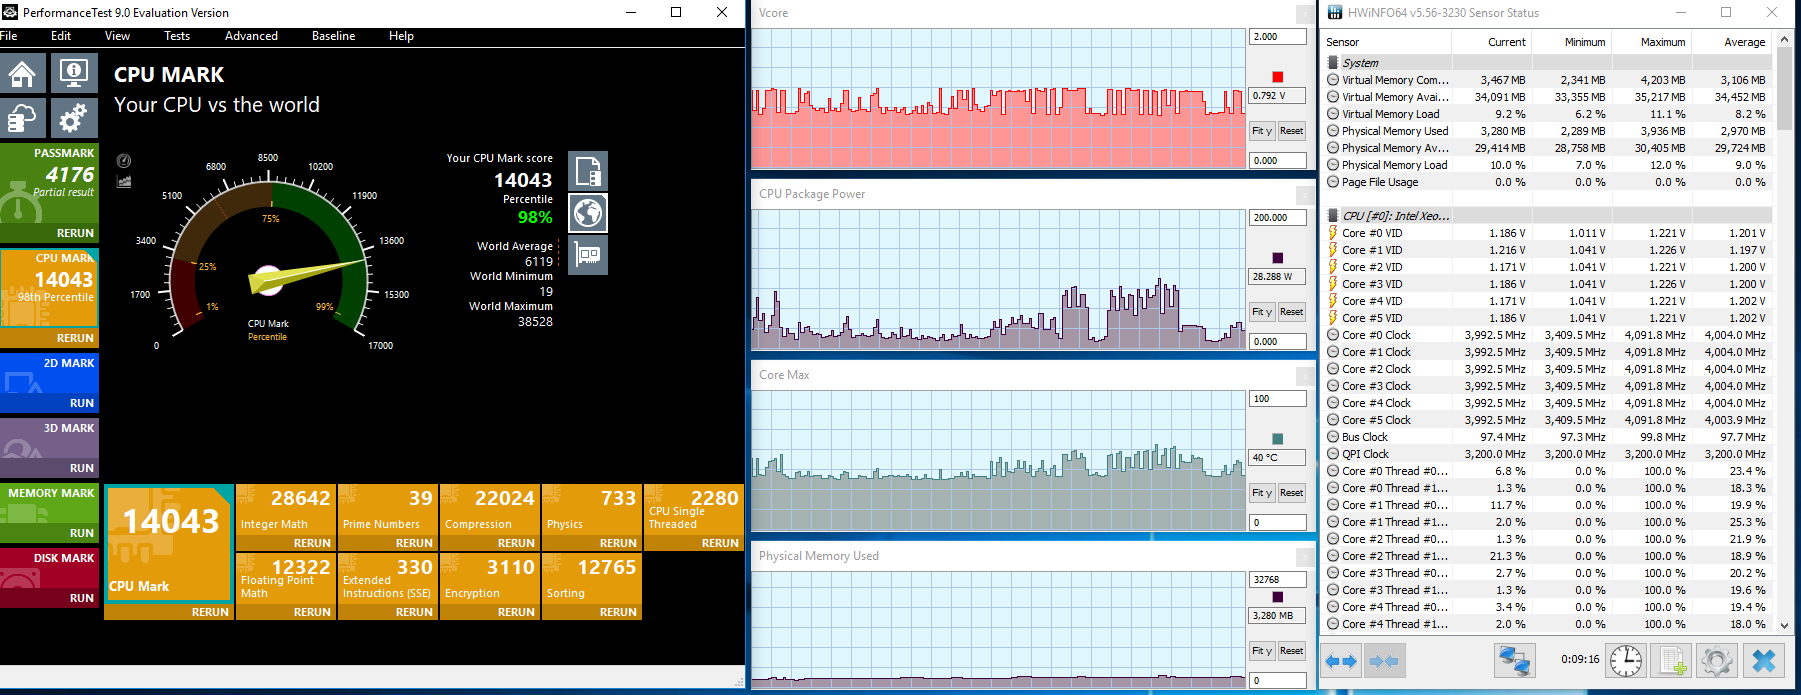The image size is (1801, 695).
Task: Switch the chart to gauge dial view
Action: click(x=124, y=161)
